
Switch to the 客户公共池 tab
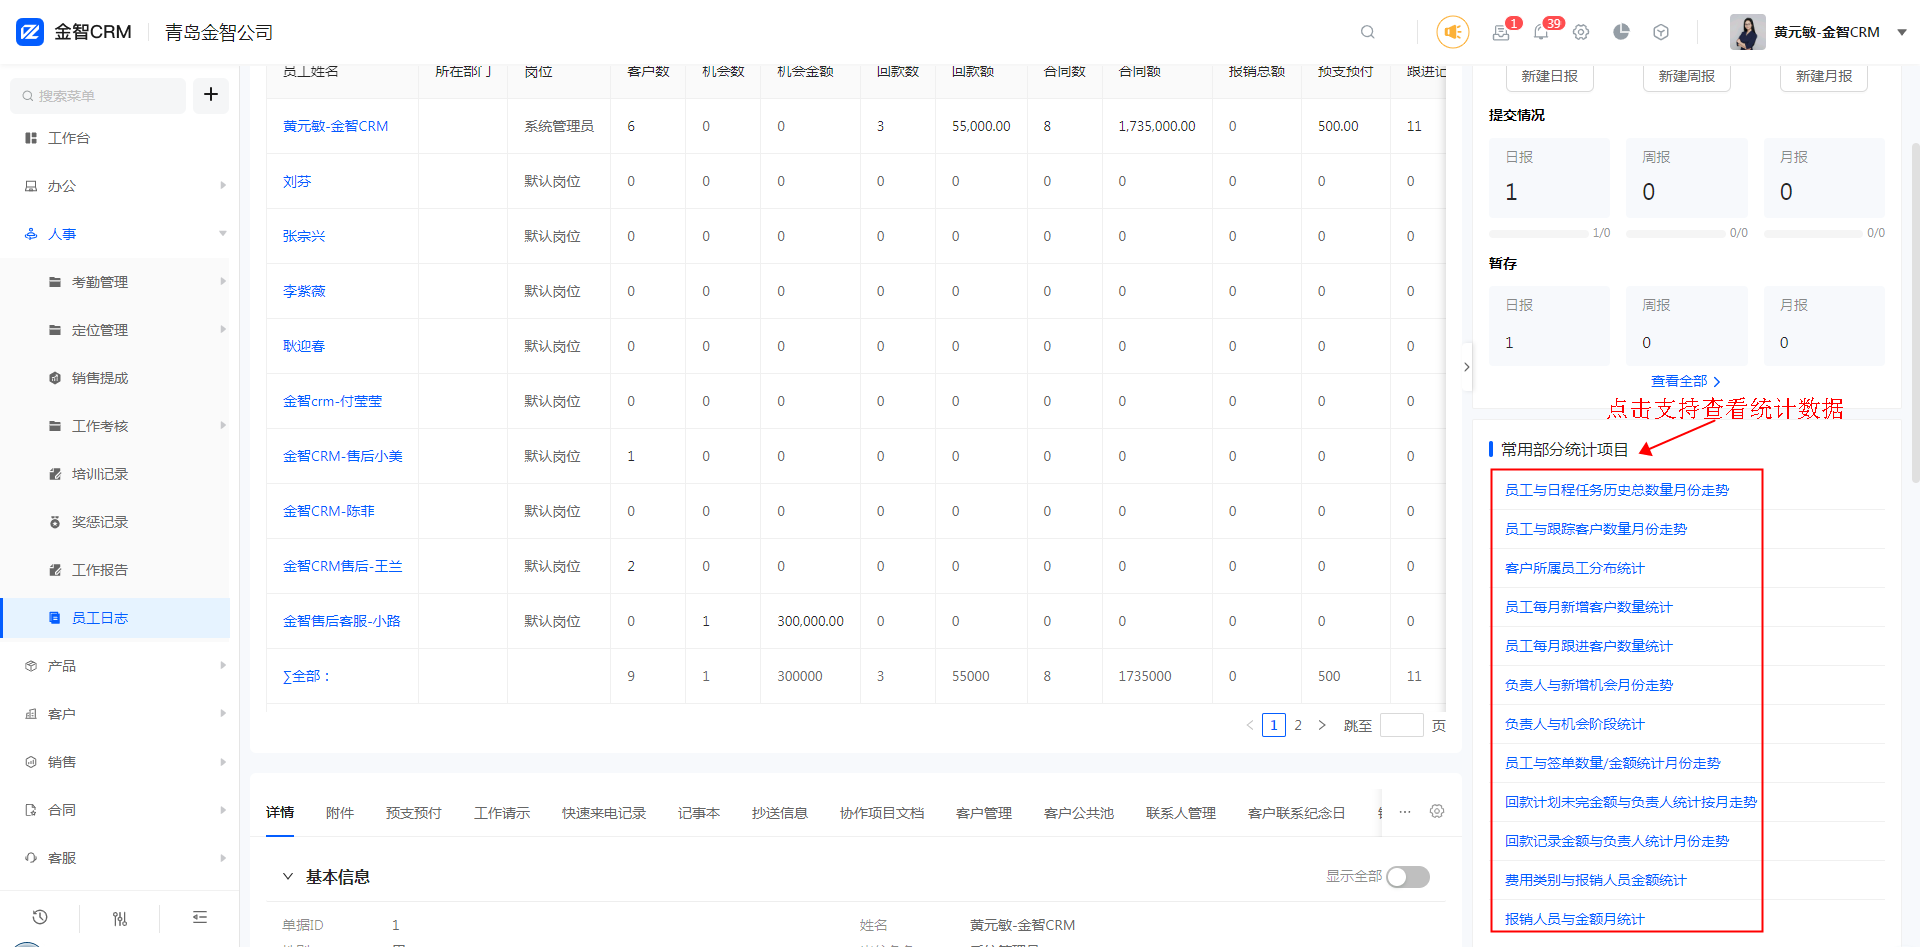tap(1079, 813)
